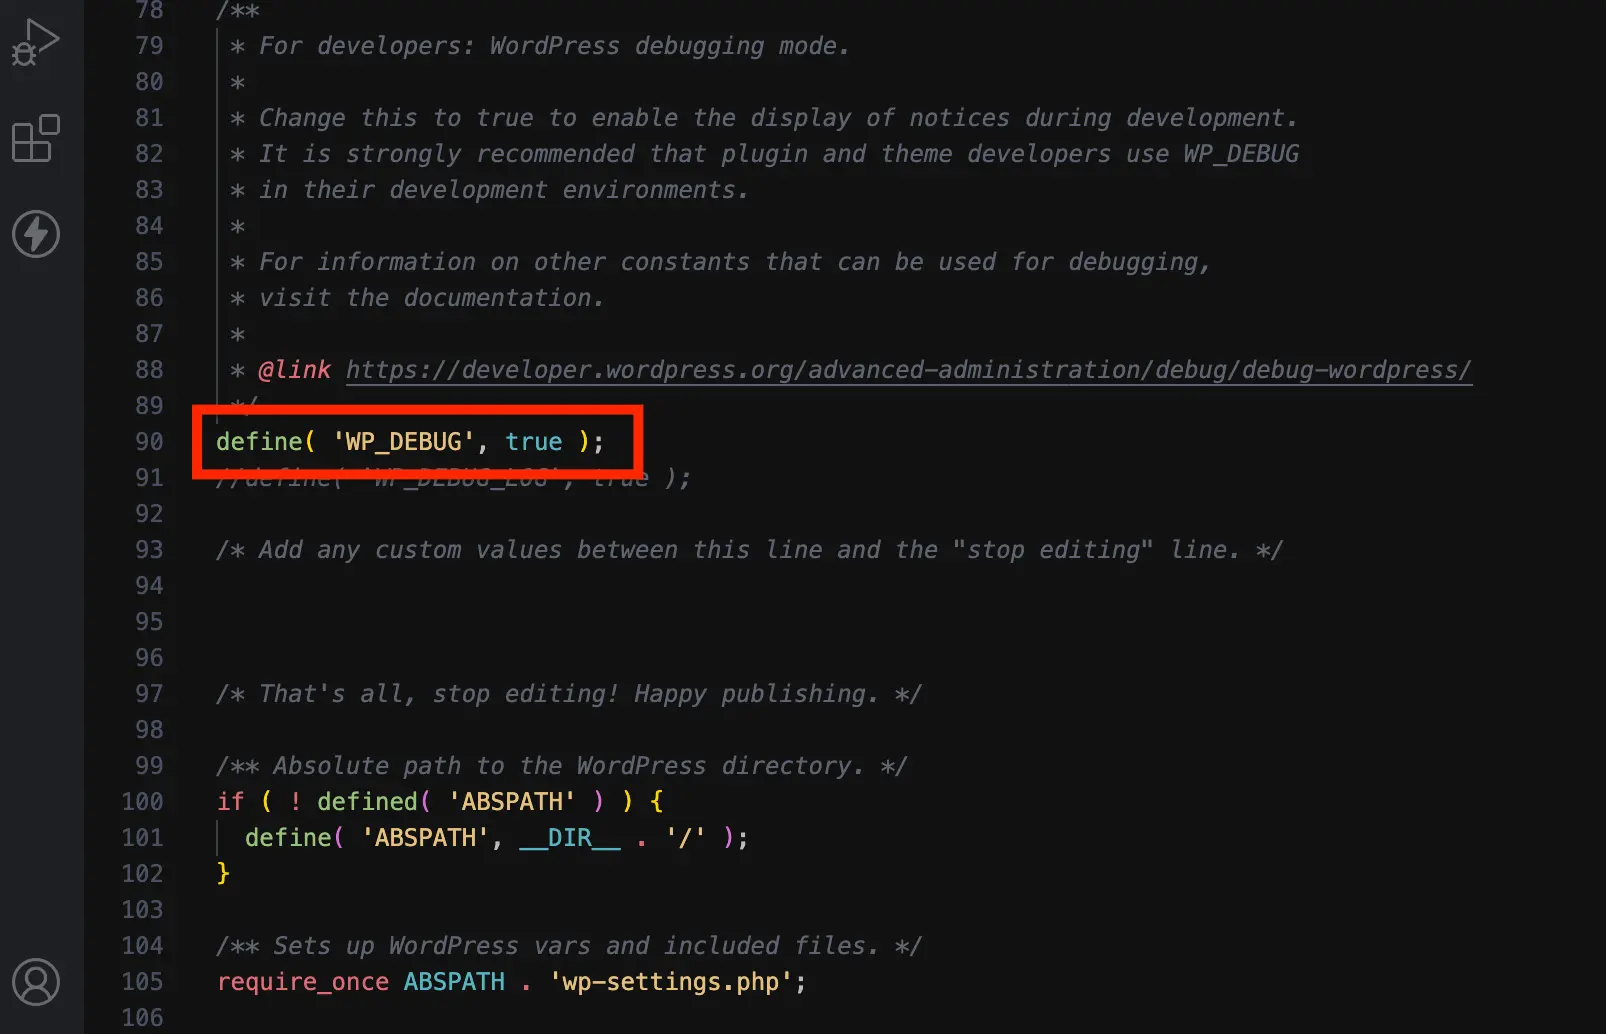Click the "Happy publishing" comment line

[x=568, y=694]
